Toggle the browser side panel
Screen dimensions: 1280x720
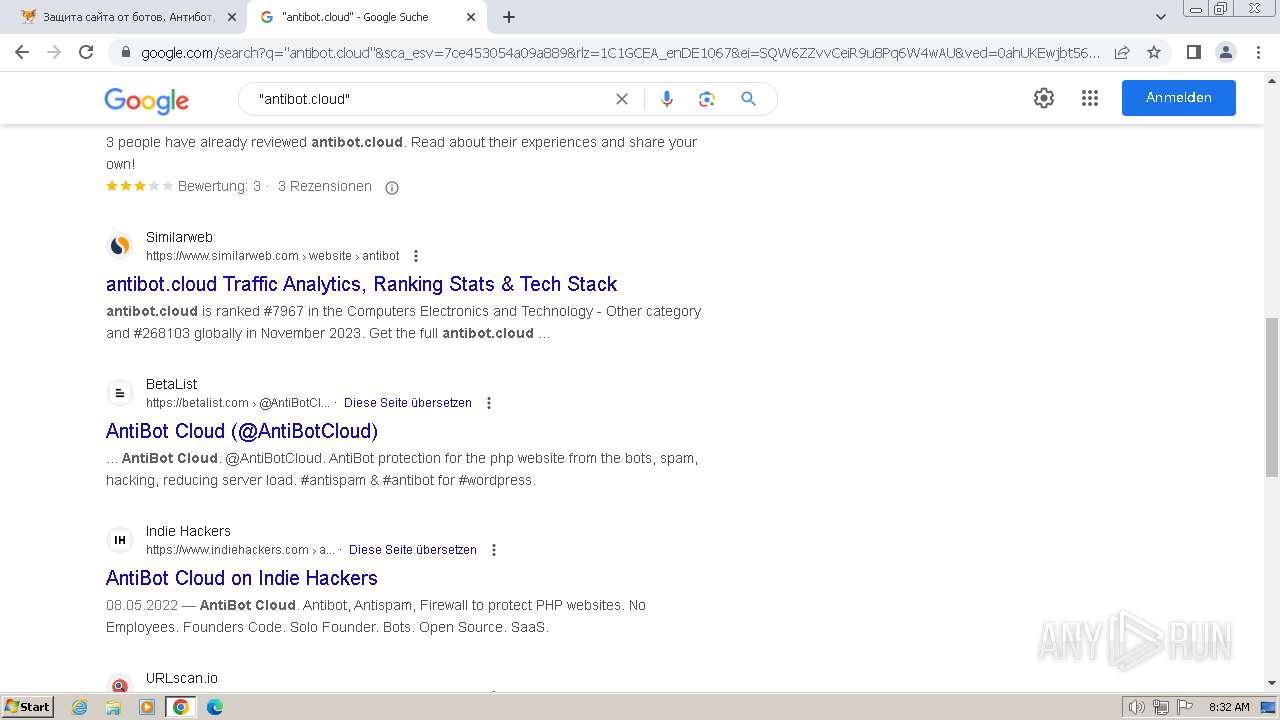(1193, 52)
